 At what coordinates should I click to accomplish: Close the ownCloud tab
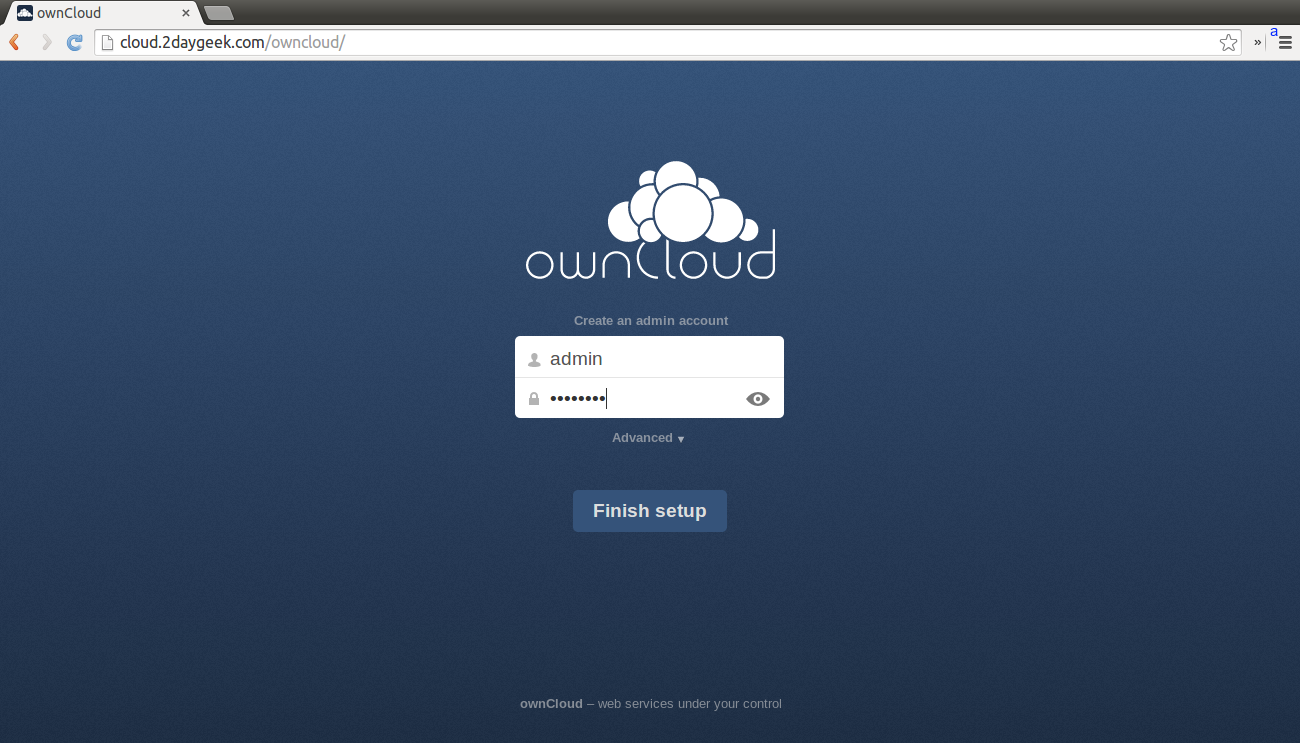[x=185, y=13]
